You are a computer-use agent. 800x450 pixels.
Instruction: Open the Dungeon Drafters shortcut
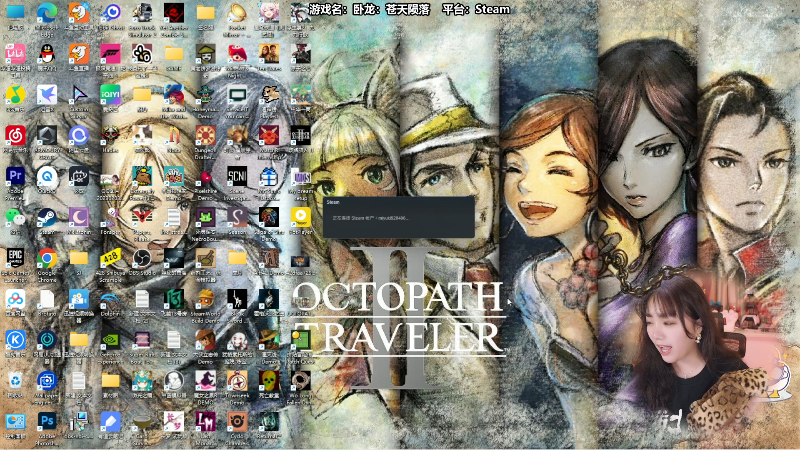pos(205,136)
